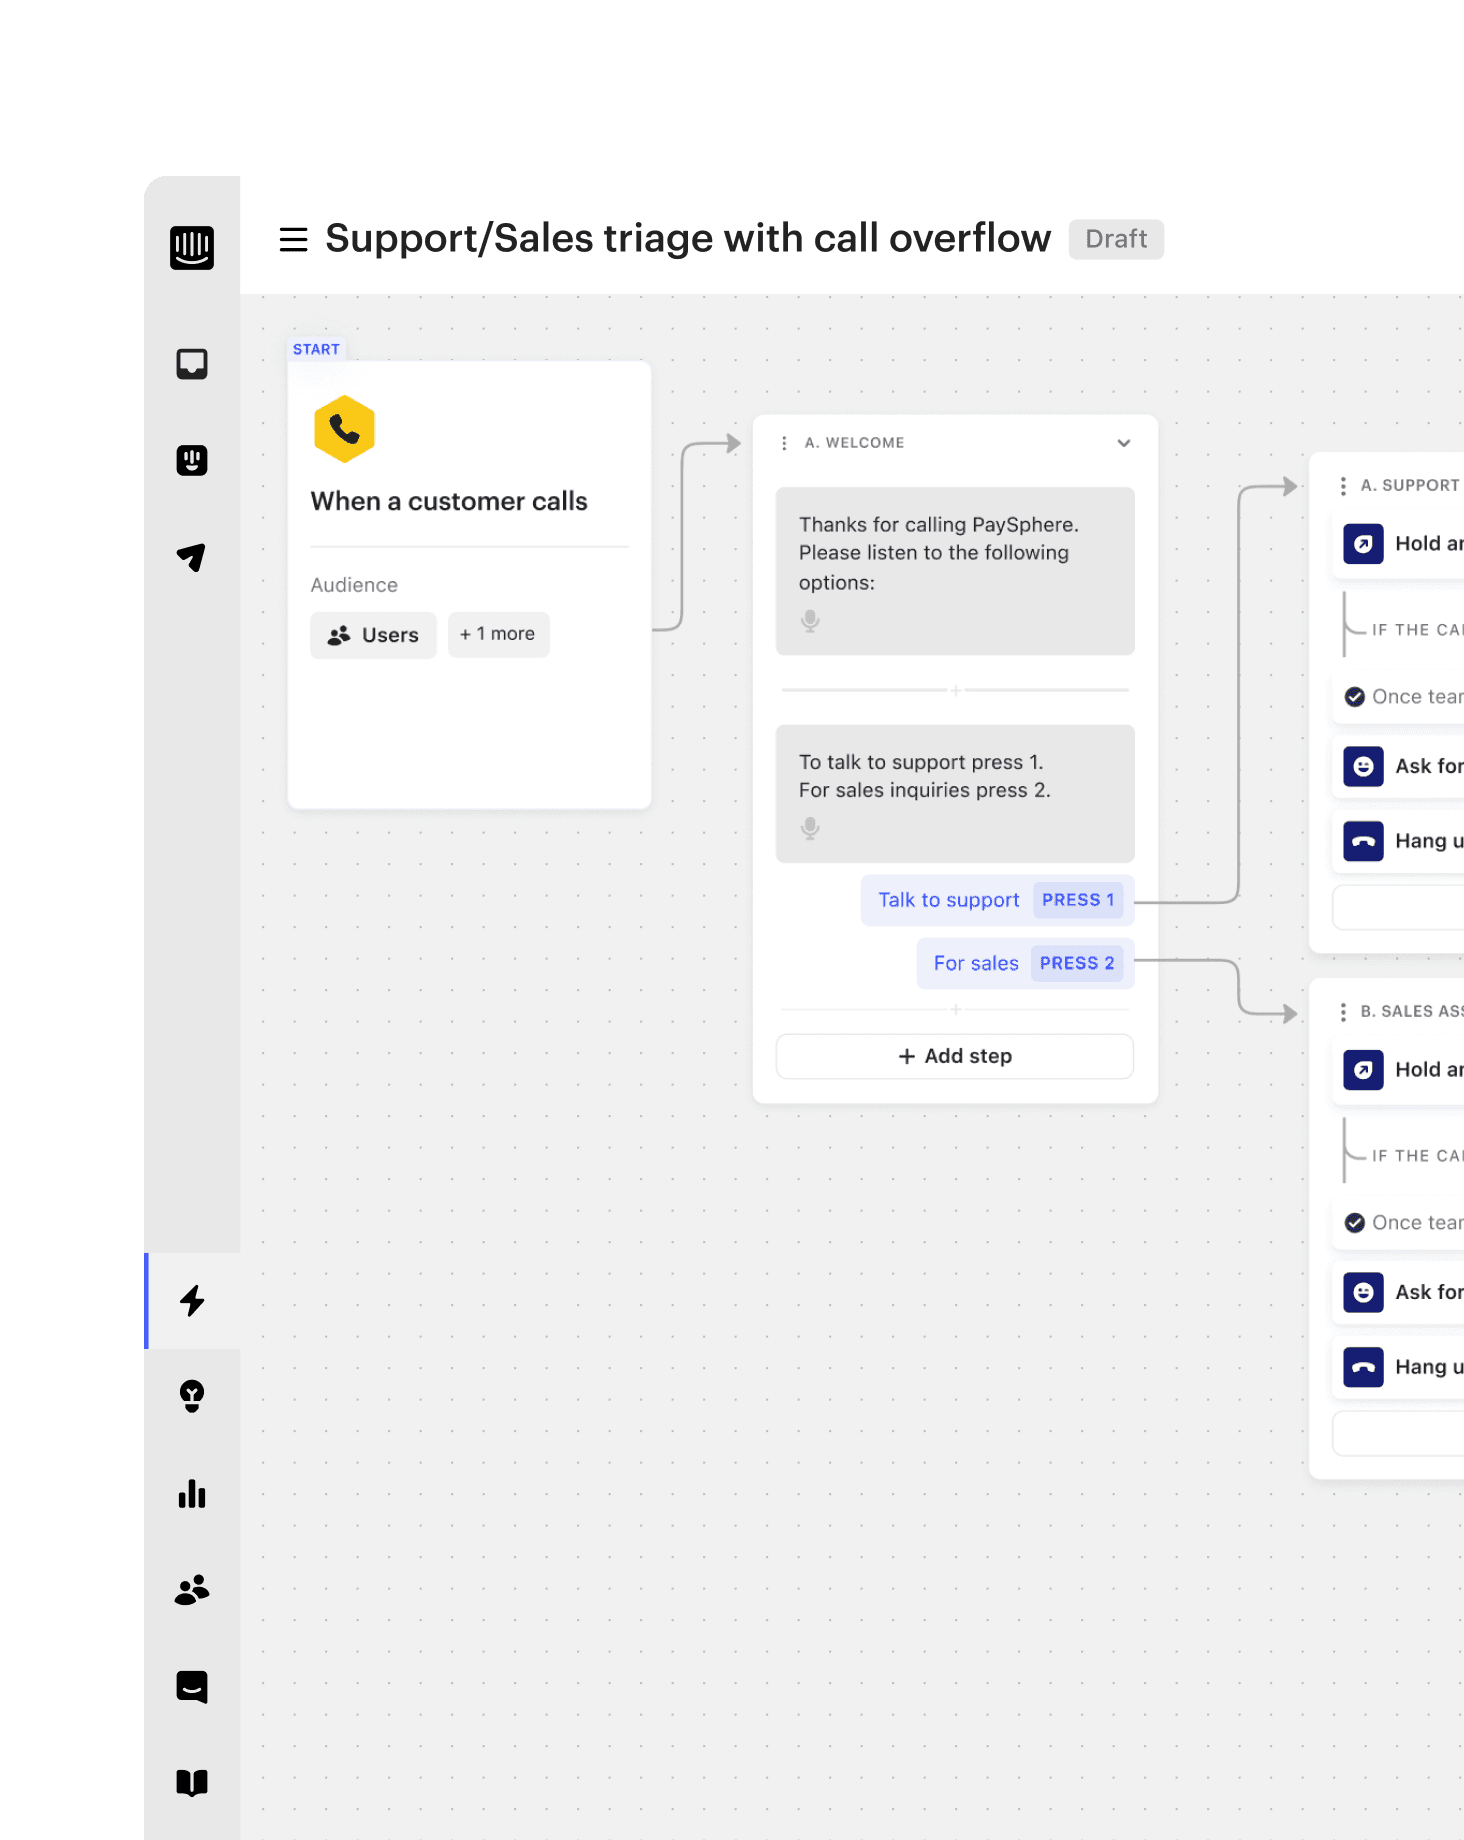Viewport: 1464px width, 1840px height.
Task: Click microphone icon under press 1 message
Action: point(810,828)
